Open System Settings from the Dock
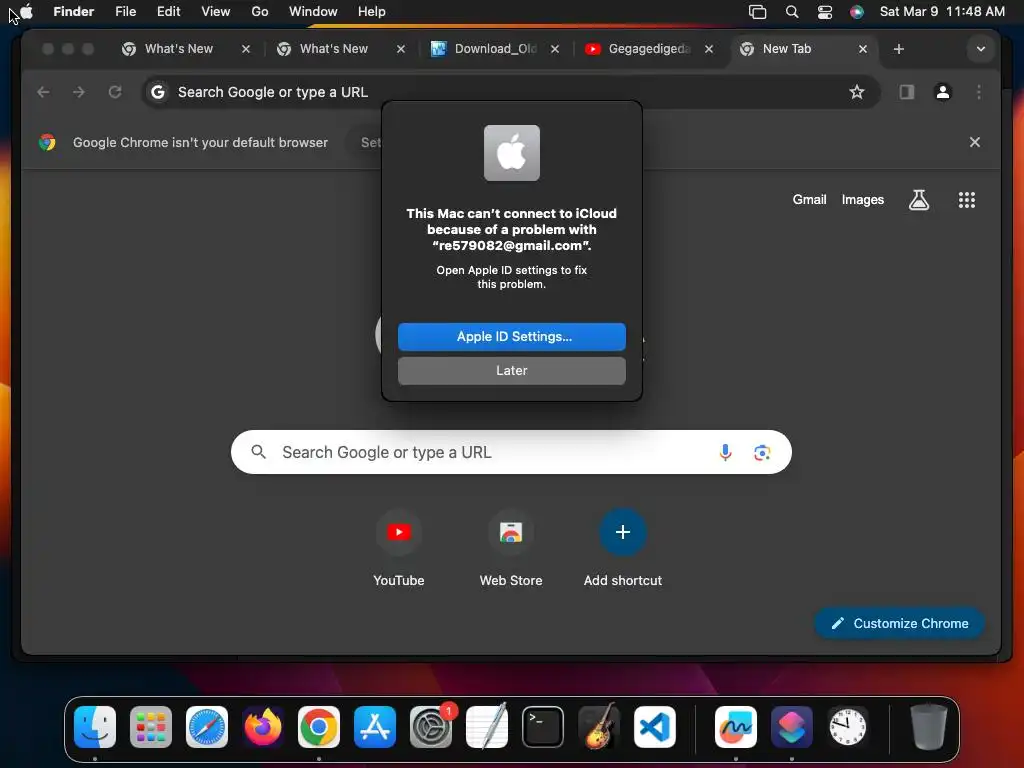Image resolution: width=1024 pixels, height=768 pixels. 431,727
